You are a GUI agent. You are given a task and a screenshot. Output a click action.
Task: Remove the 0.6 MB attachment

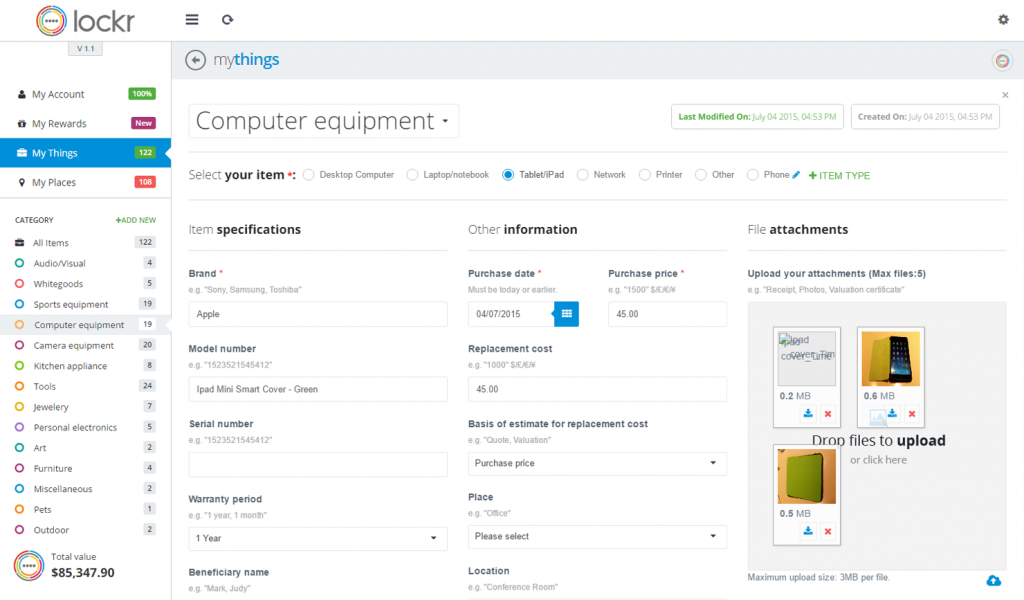[x=912, y=413]
